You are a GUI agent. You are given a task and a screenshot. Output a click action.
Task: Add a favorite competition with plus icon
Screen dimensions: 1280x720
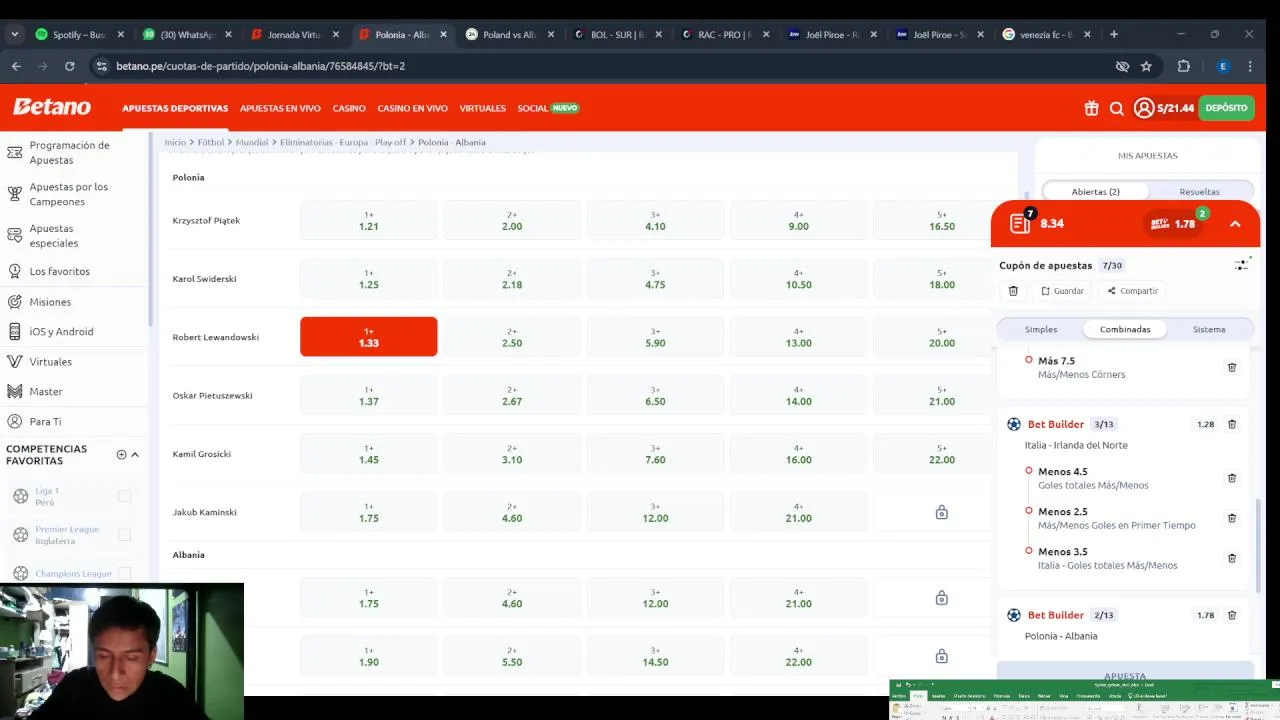point(121,454)
